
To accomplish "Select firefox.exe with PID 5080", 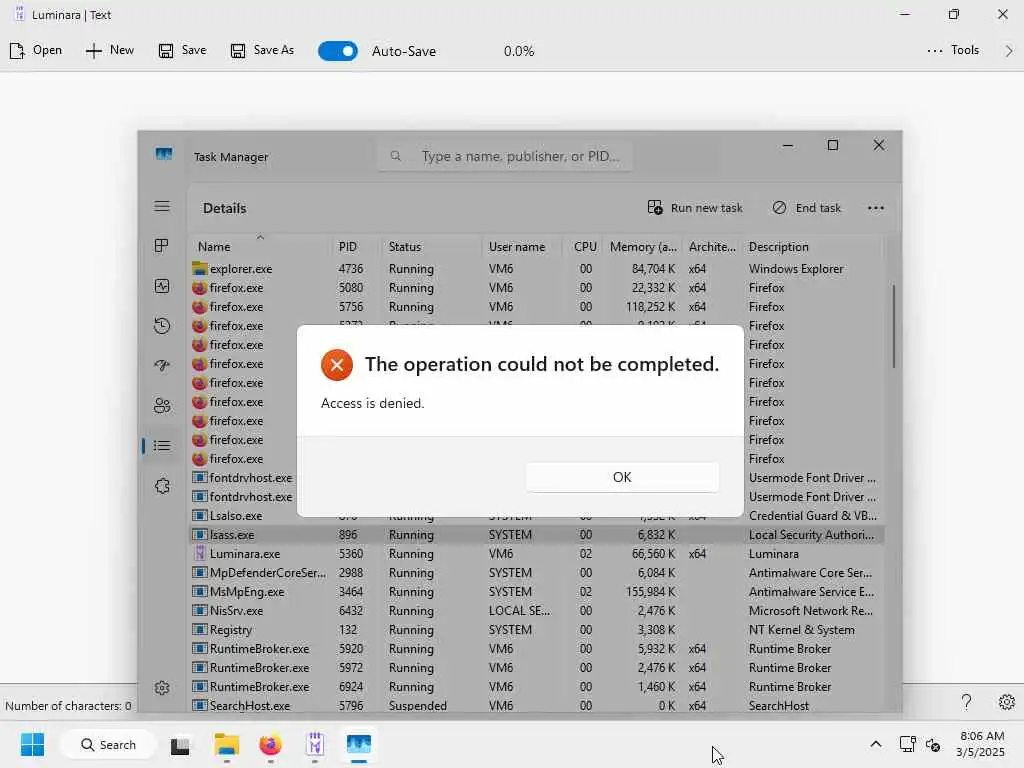I will click(x=537, y=287).
